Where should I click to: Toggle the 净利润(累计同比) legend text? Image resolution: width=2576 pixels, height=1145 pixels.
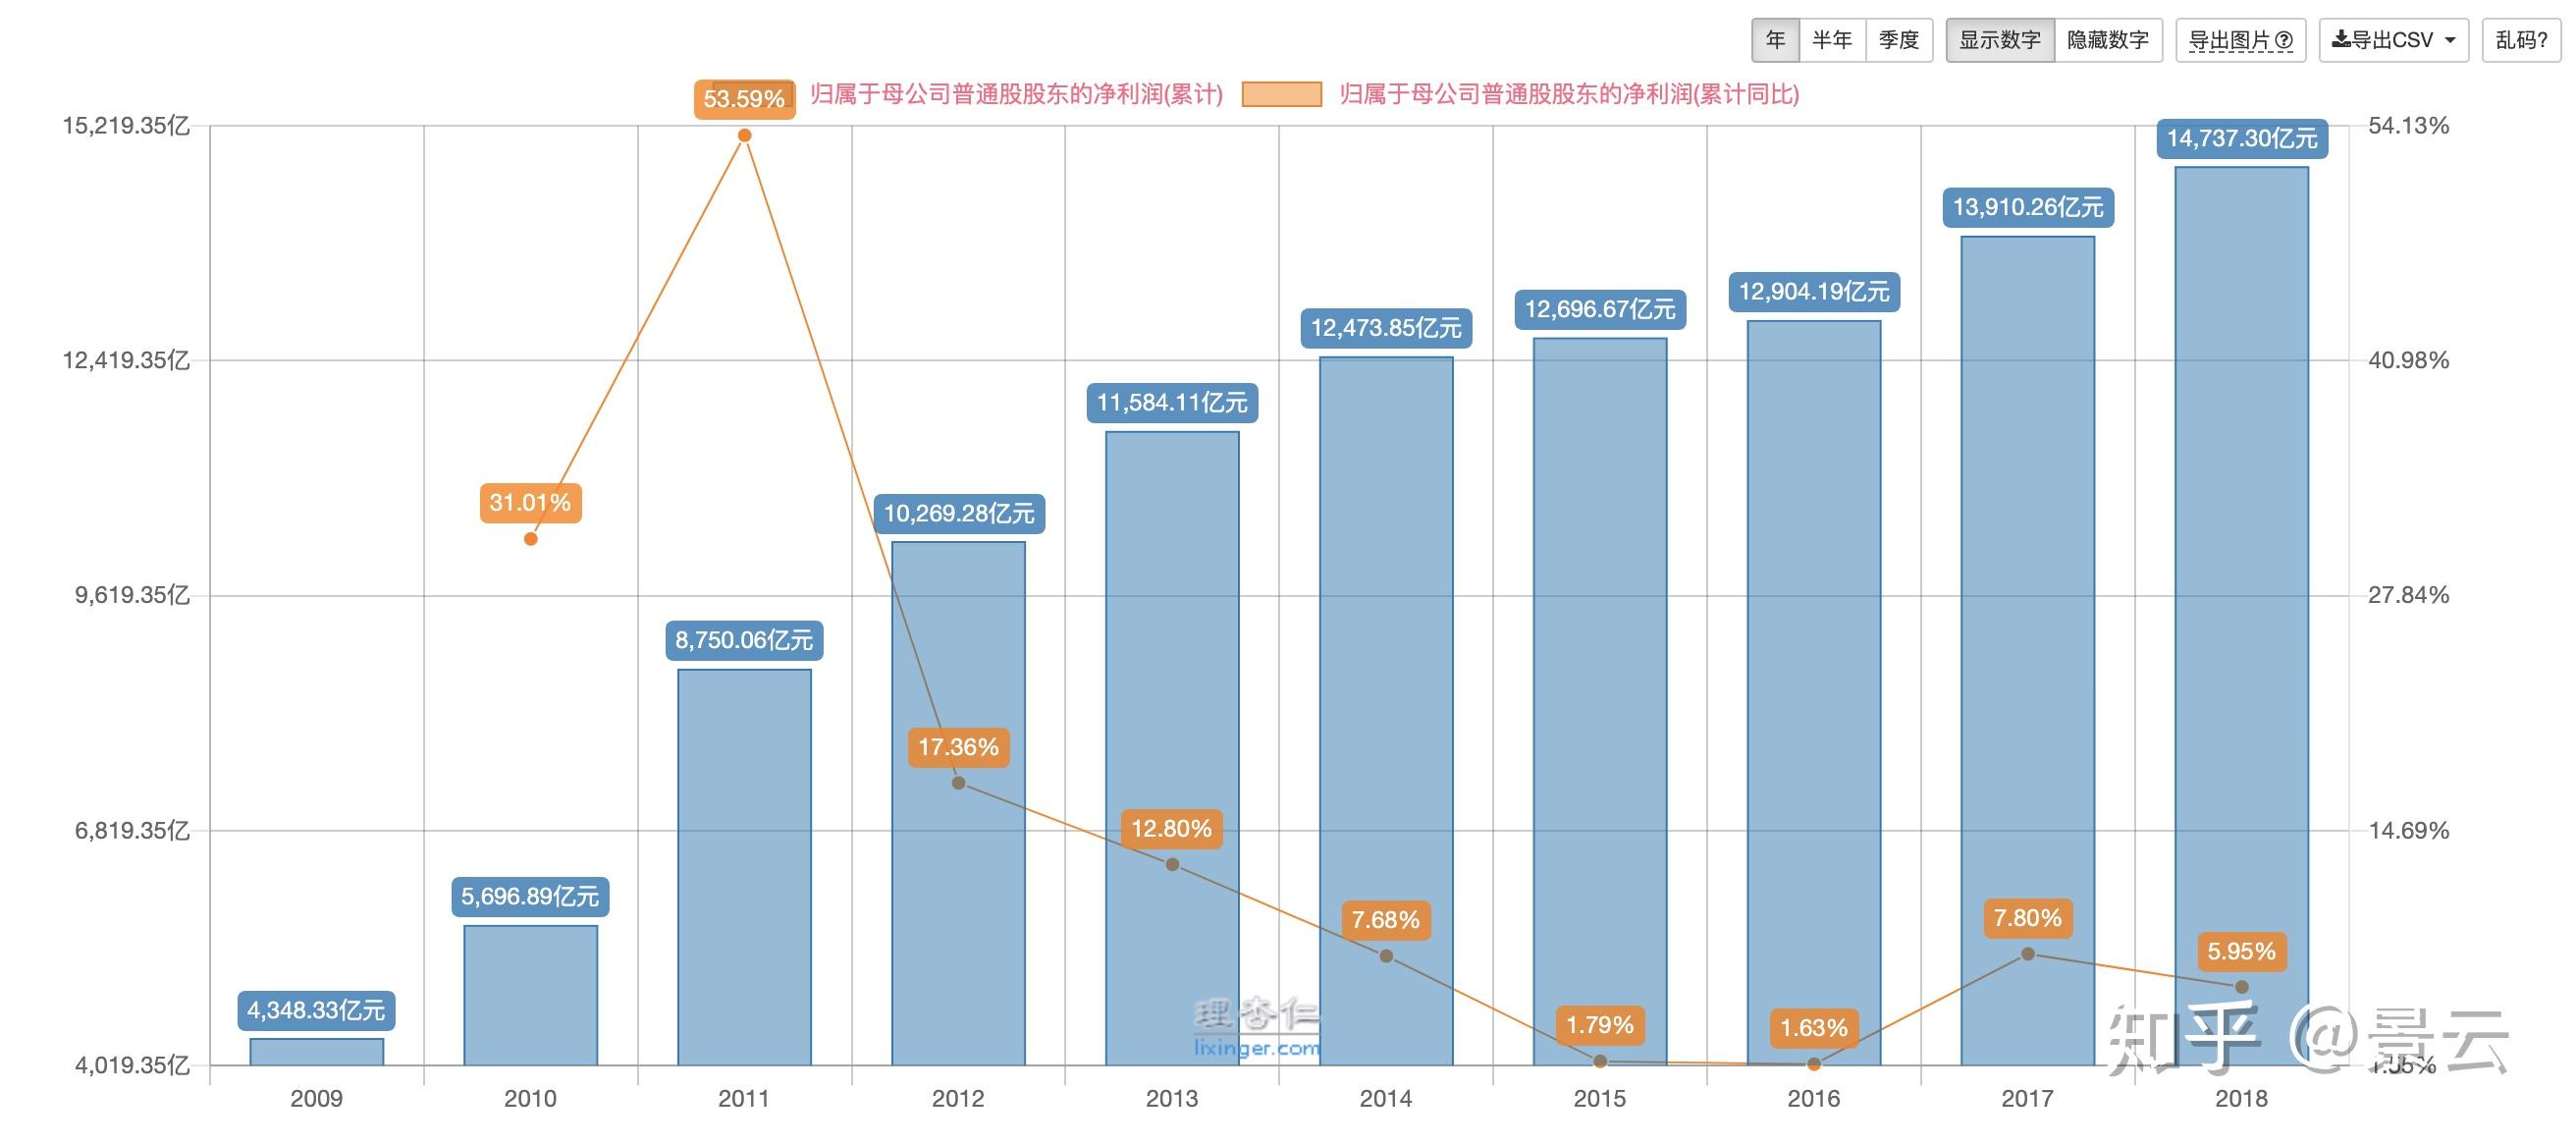click(1569, 94)
